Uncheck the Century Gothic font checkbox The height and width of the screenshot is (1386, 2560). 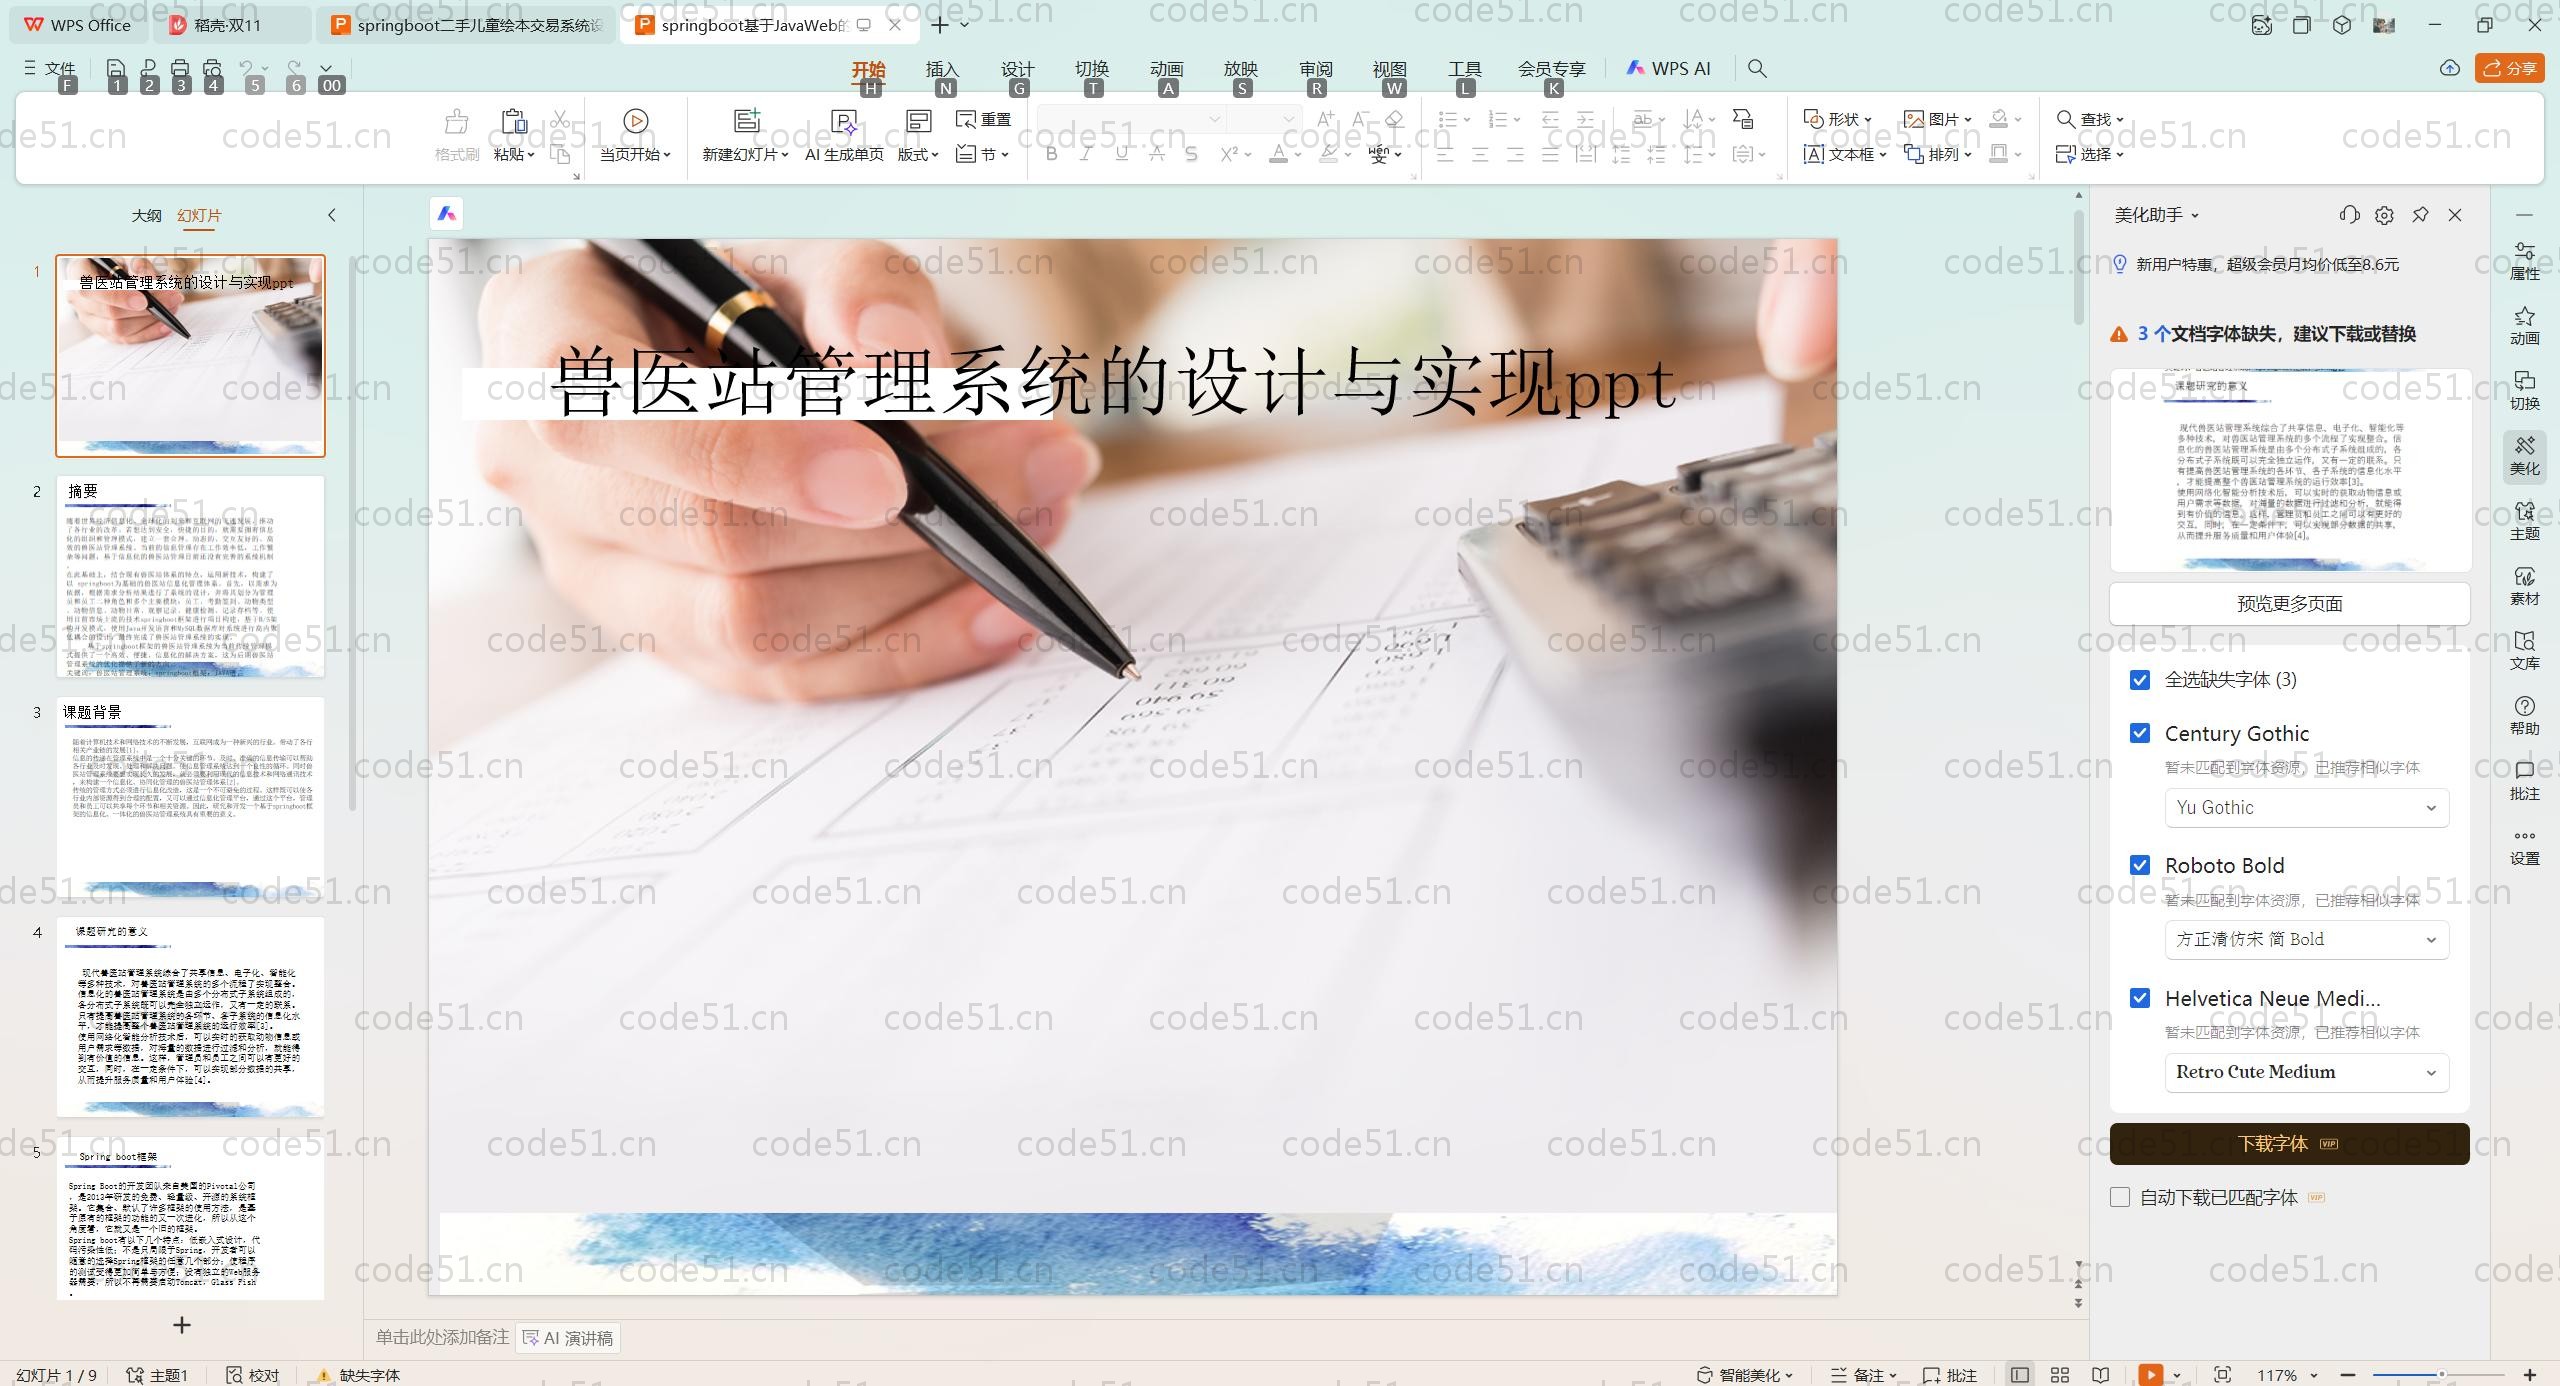click(2140, 733)
